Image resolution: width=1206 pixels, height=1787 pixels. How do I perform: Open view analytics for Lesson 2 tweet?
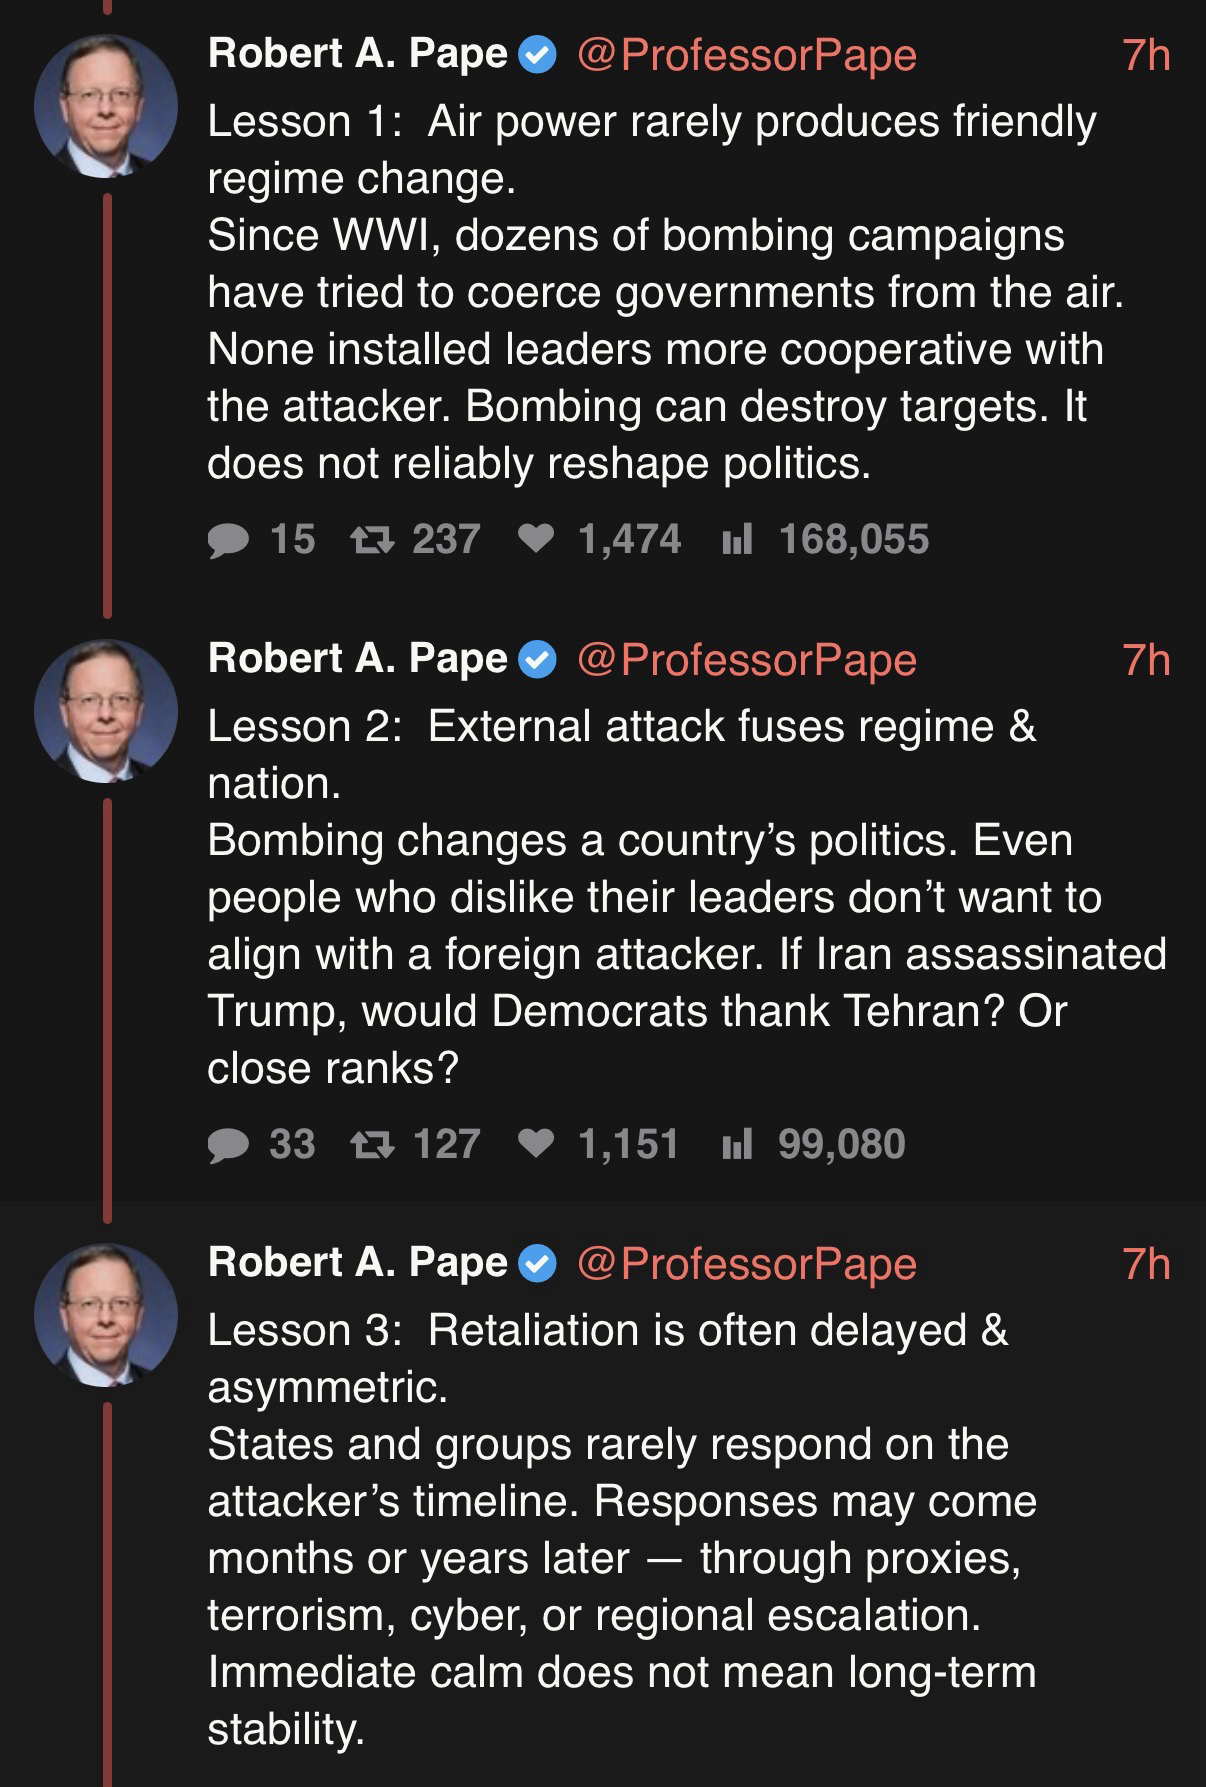coord(737,1145)
